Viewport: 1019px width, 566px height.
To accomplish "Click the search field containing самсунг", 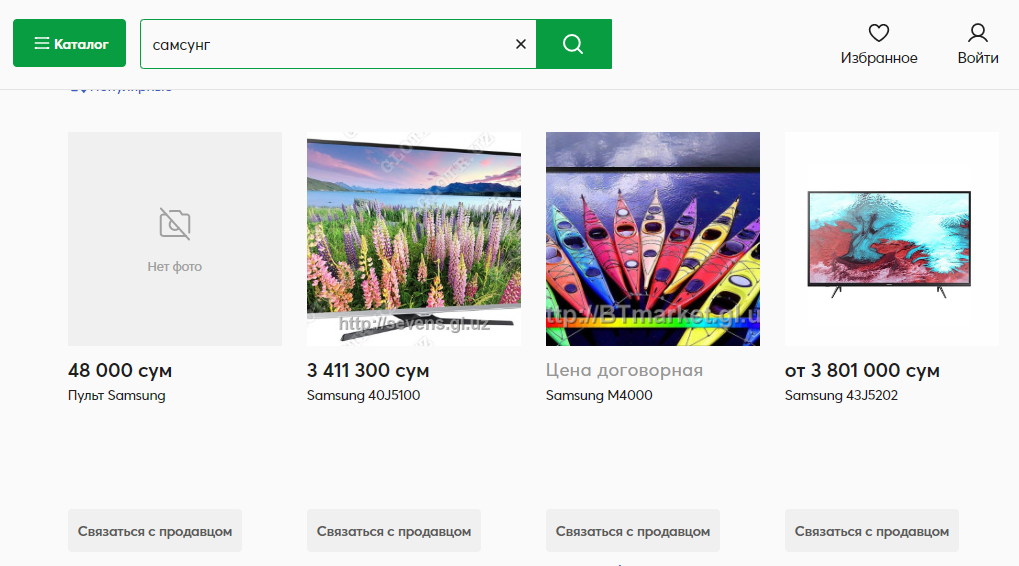I will (338, 44).
